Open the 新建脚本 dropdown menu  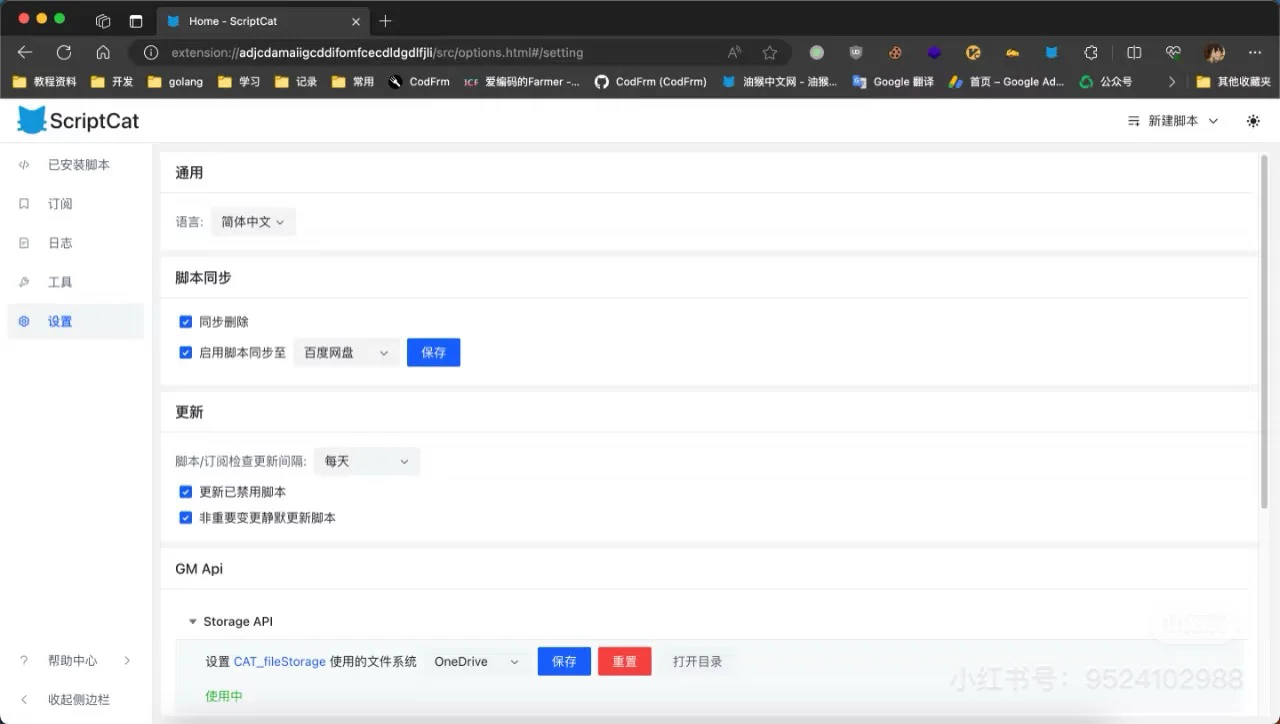tap(1173, 121)
